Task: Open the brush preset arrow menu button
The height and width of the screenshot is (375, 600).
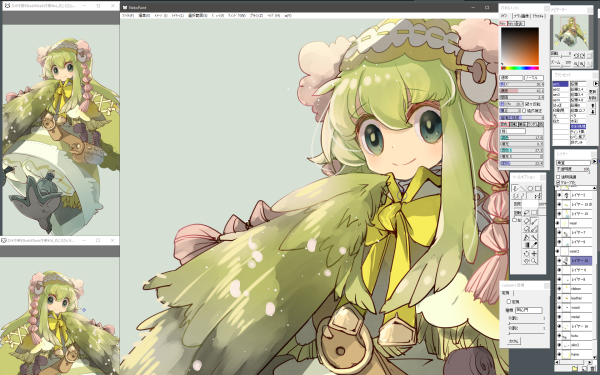Action: (x=596, y=83)
